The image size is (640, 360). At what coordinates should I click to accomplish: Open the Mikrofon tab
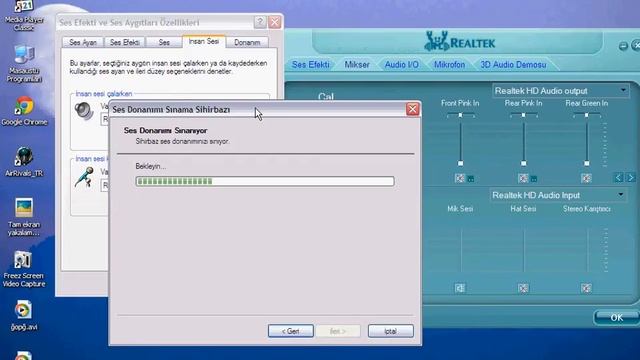[449, 64]
